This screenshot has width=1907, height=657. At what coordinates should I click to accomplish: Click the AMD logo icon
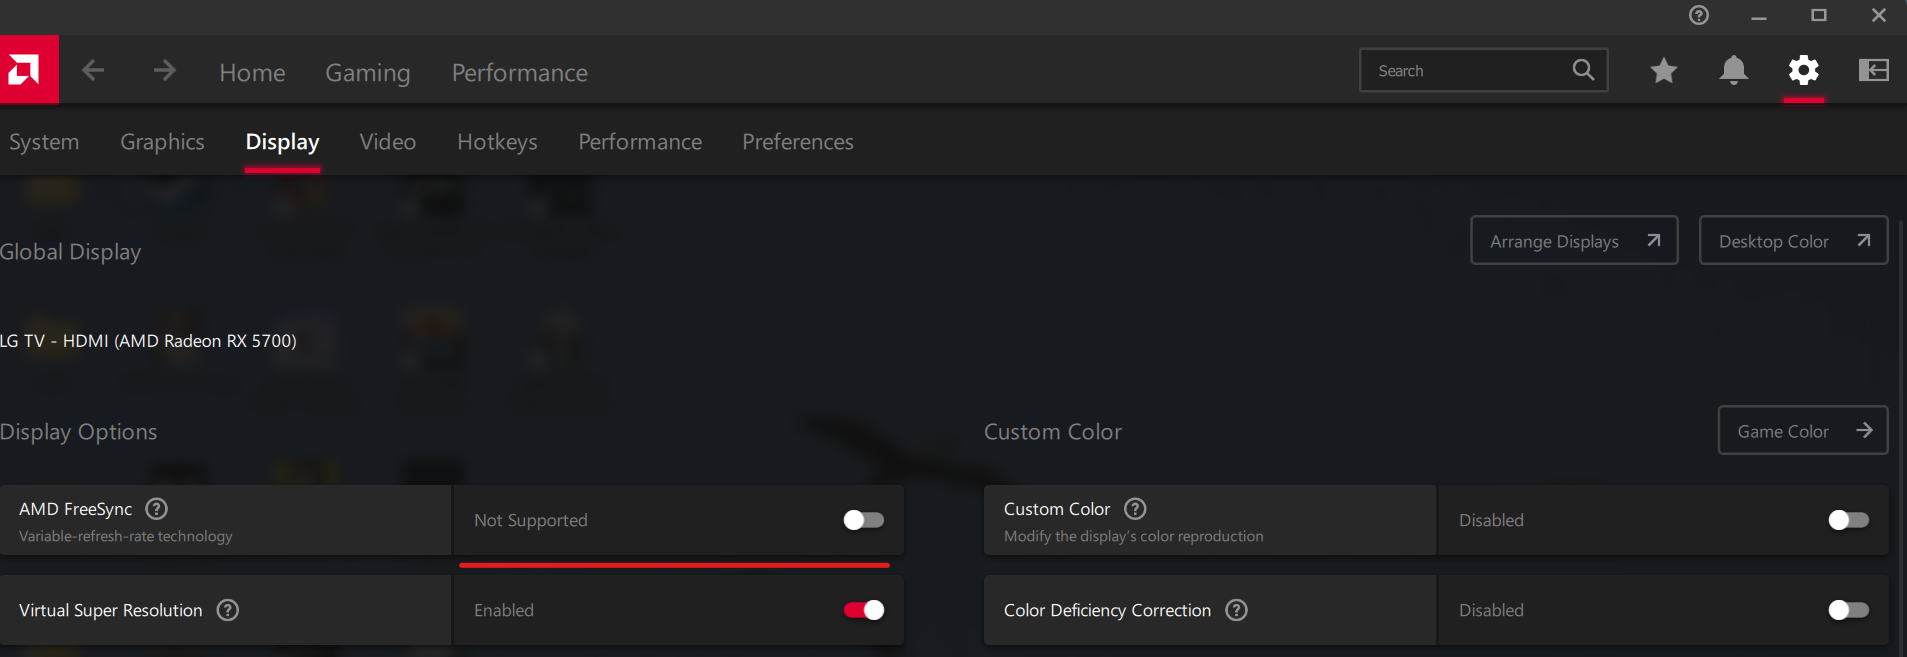point(29,70)
